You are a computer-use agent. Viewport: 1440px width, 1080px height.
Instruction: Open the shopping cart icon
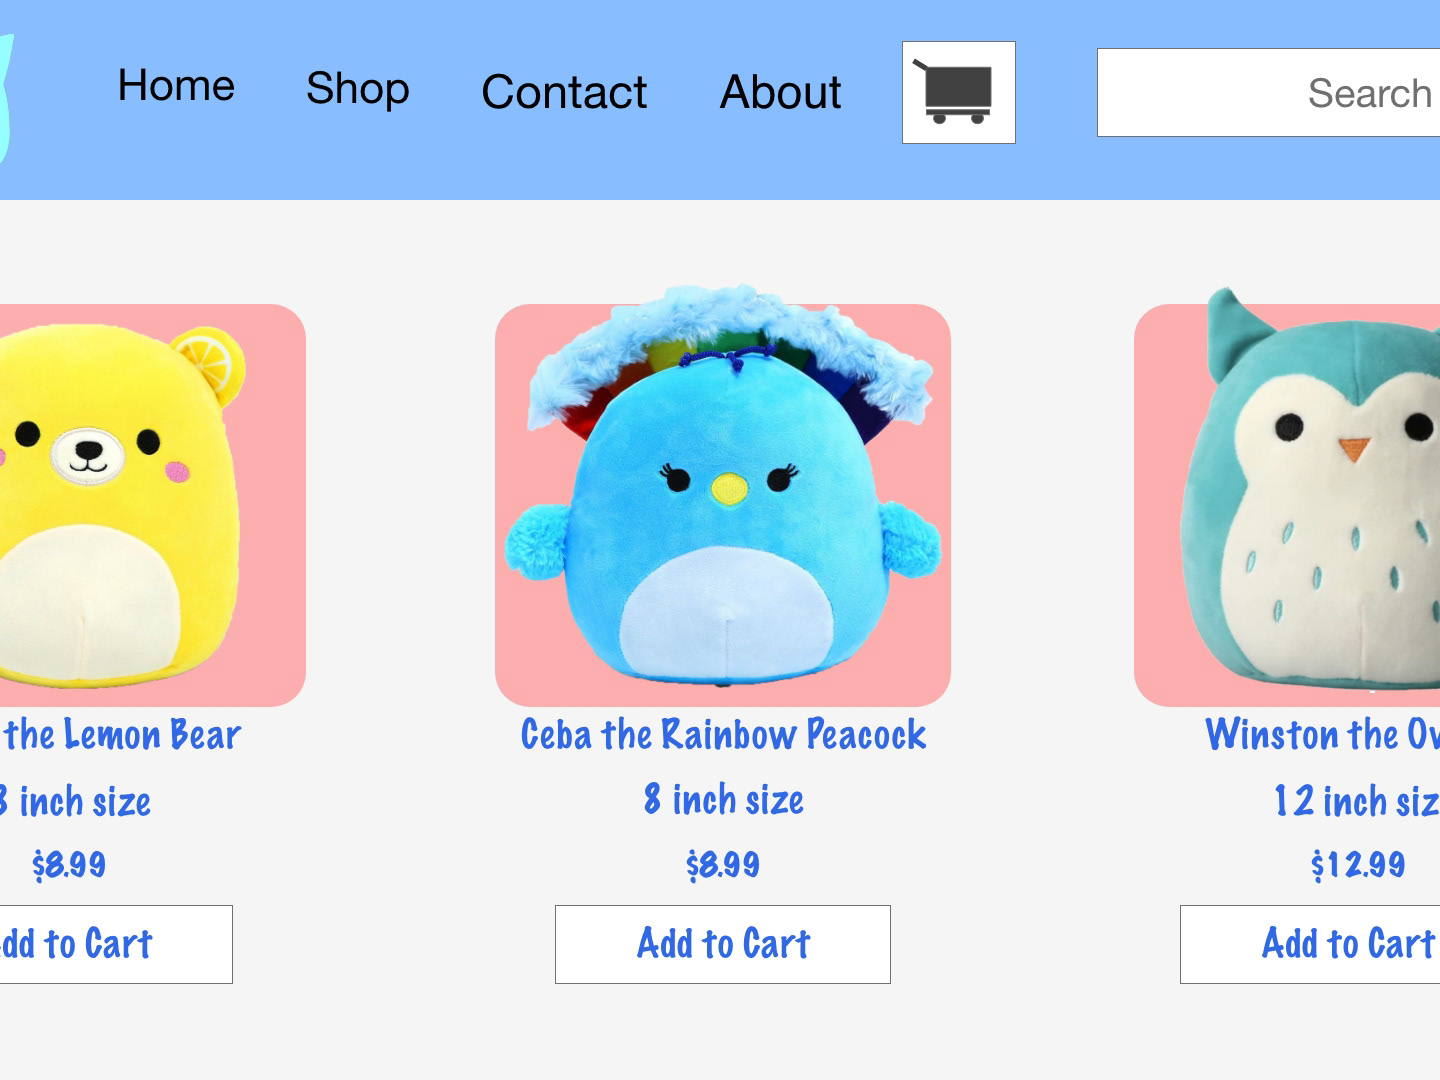point(958,92)
